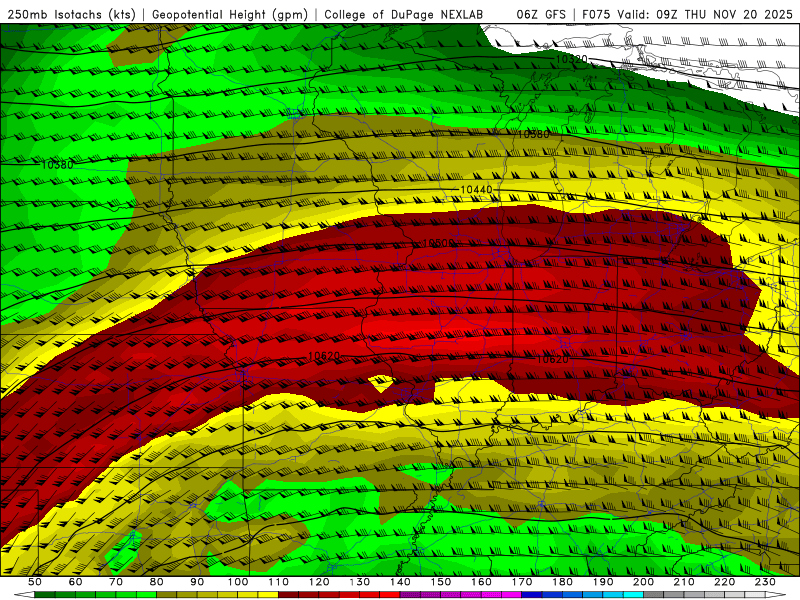Click the "College of DuPage NEXLAB" credit
Screen dimensions: 800x600
(x=403, y=14)
